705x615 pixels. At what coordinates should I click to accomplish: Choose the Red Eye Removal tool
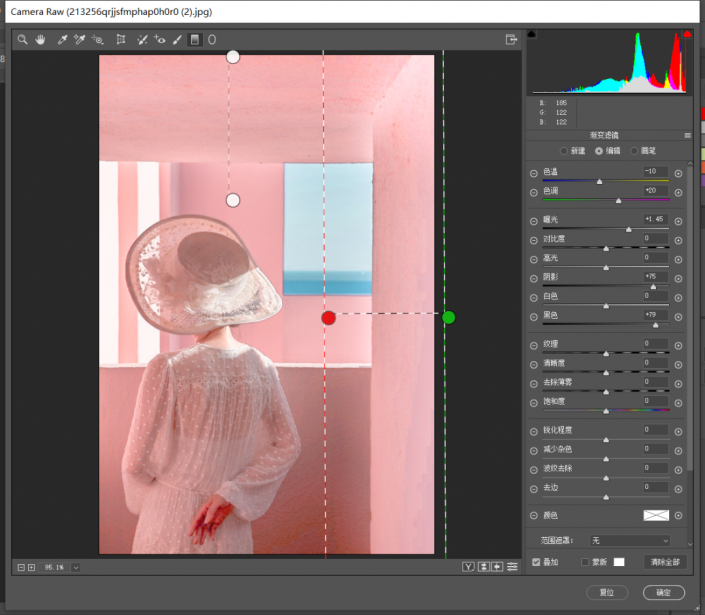pos(160,40)
